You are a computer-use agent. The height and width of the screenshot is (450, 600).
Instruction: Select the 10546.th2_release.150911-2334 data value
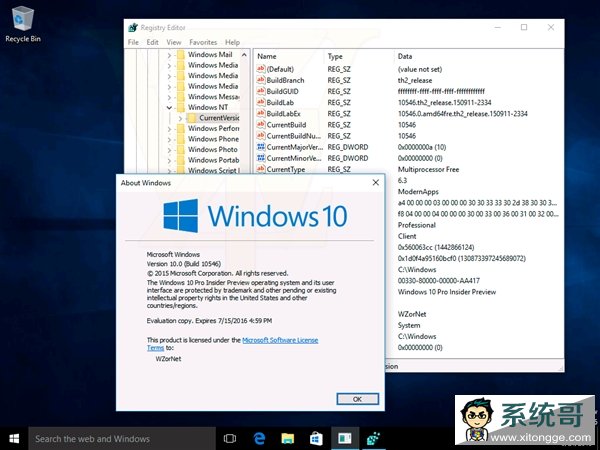444,103
